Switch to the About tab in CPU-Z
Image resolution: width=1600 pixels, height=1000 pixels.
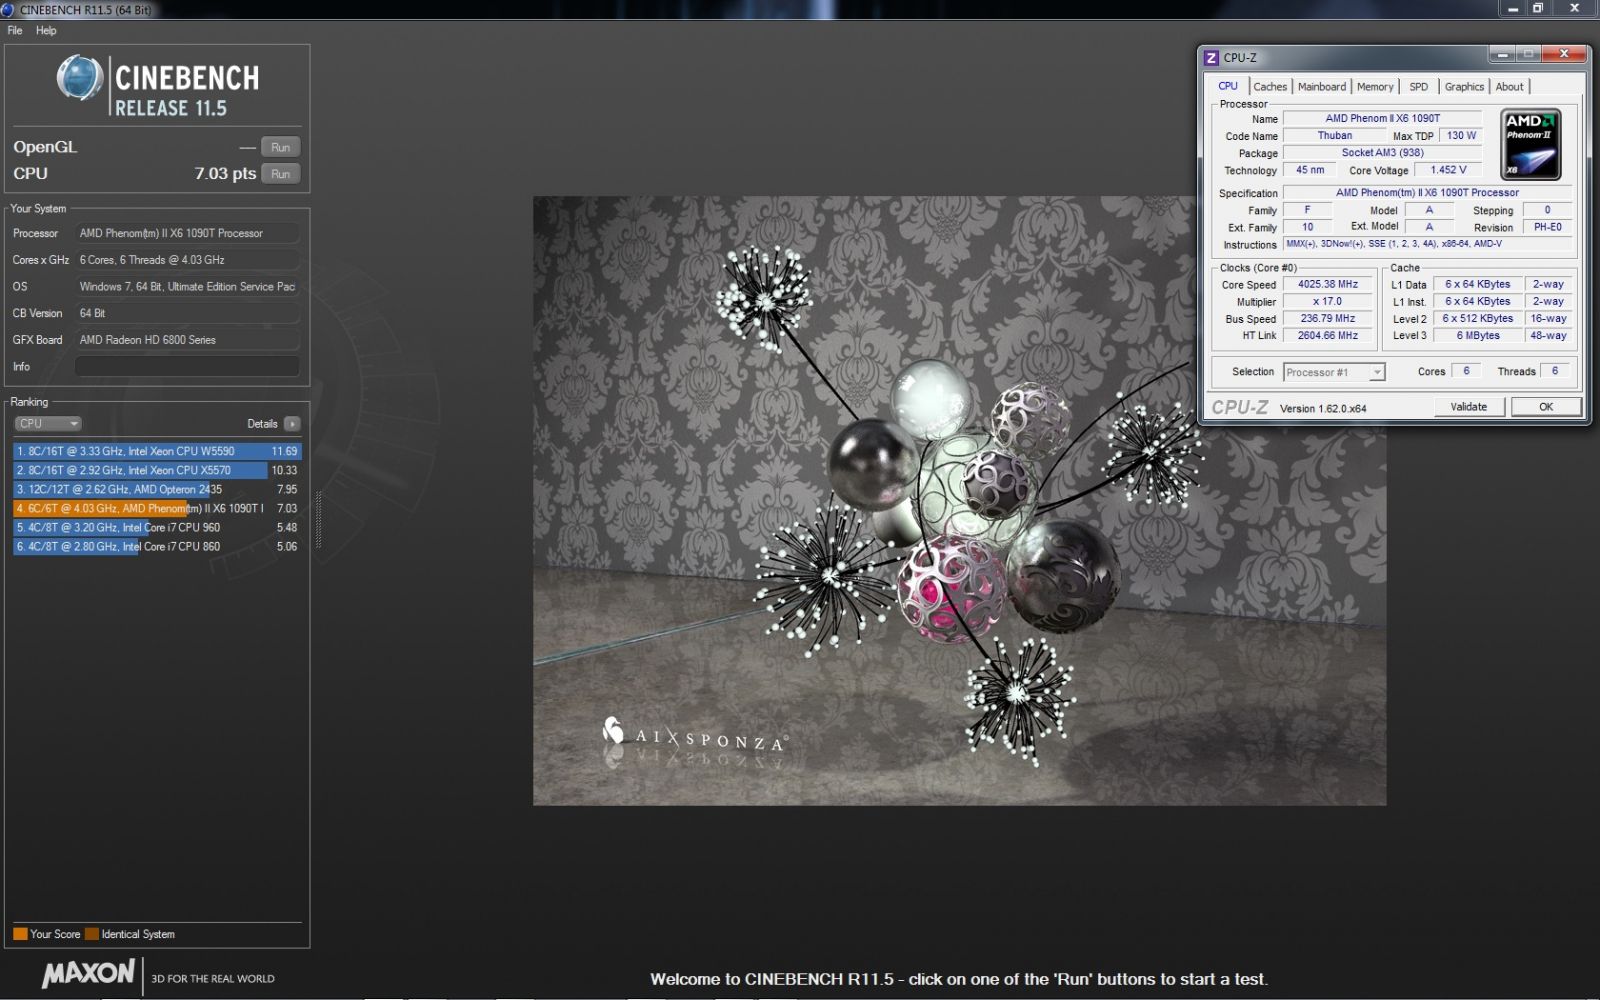1509,87
